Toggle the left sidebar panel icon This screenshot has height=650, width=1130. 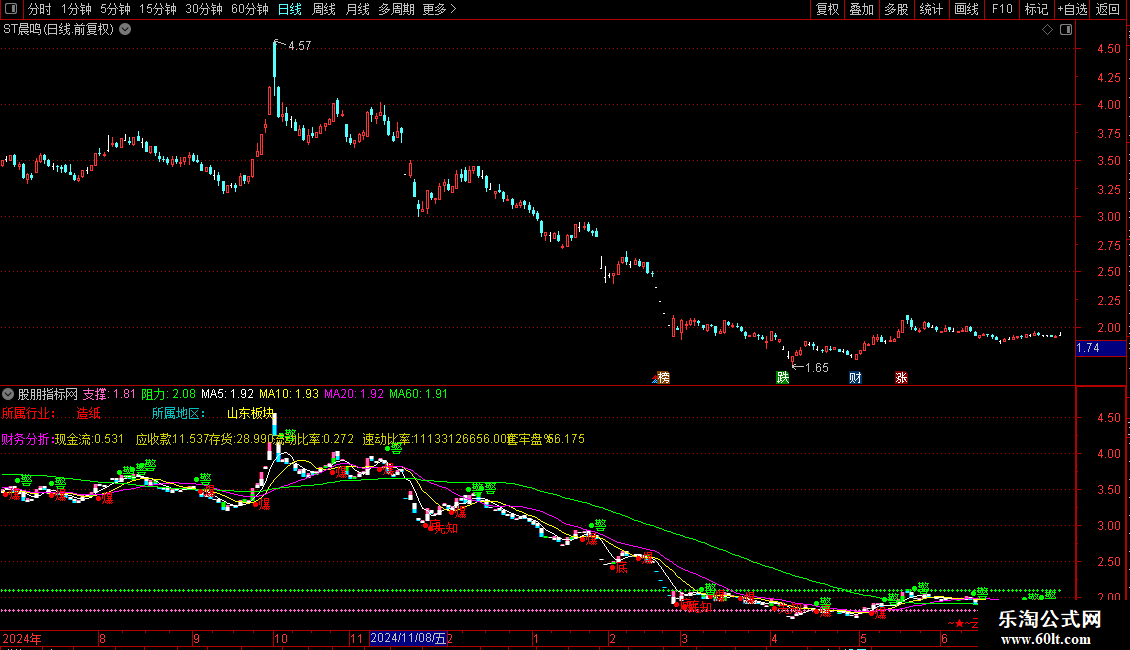pyautogui.click(x=12, y=9)
